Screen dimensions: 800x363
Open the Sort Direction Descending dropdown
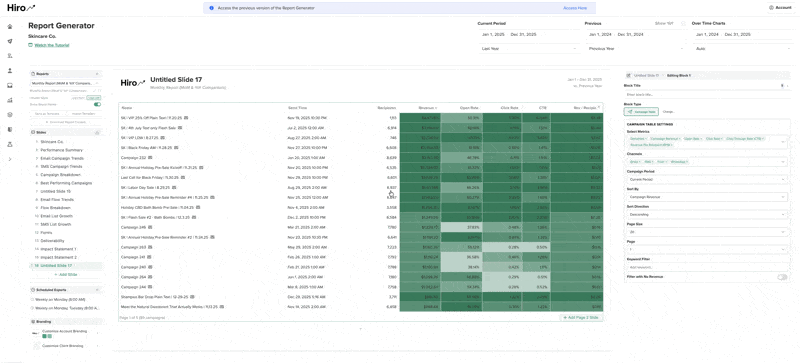707,214
